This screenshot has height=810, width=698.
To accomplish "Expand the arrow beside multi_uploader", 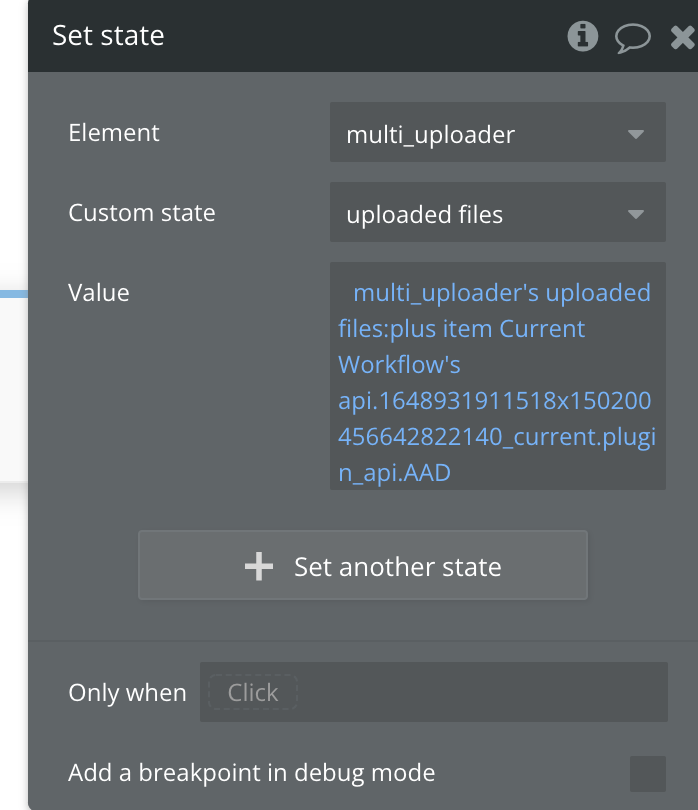I will 635,134.
